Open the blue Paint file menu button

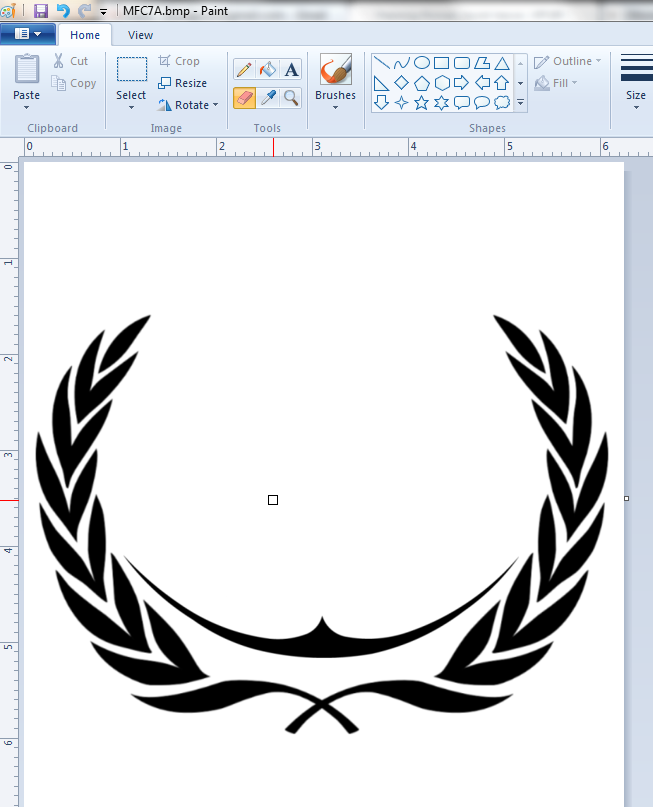coord(28,35)
